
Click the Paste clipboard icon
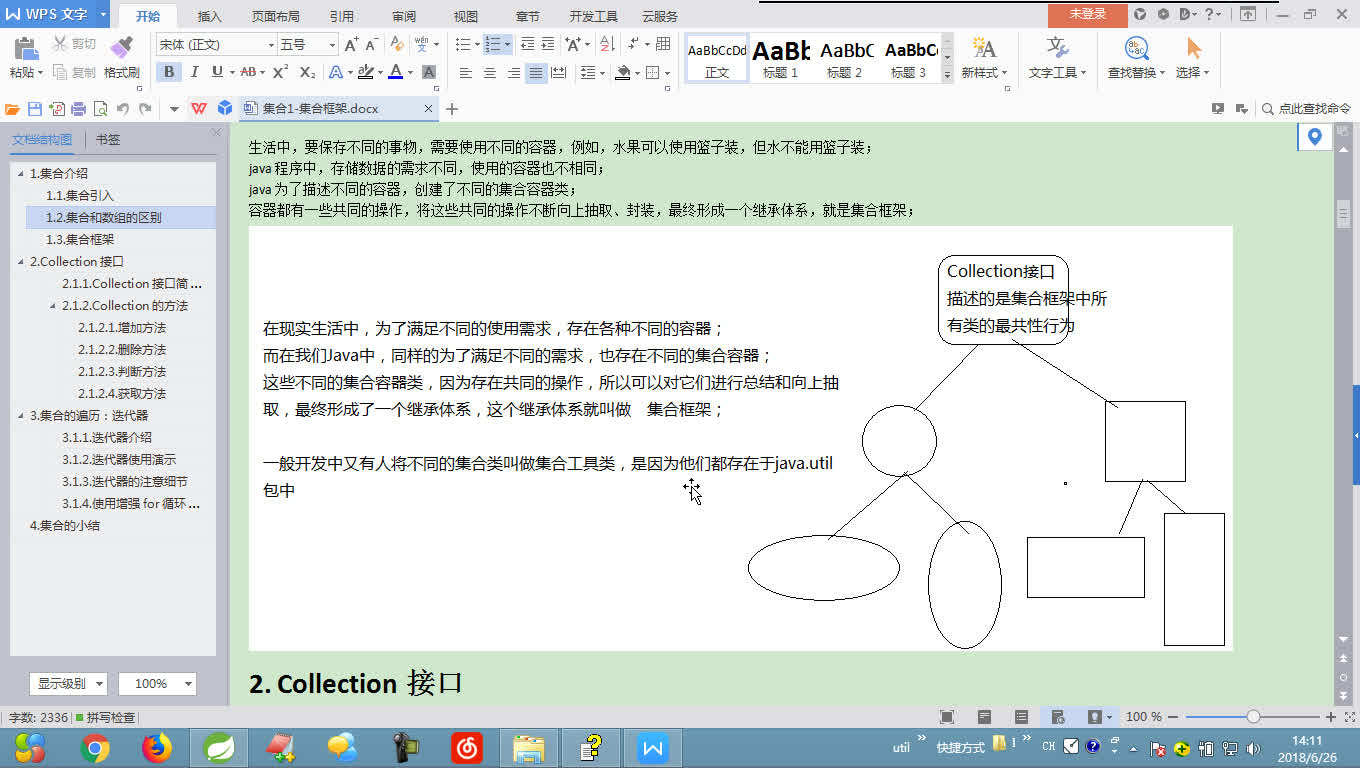(x=26, y=48)
